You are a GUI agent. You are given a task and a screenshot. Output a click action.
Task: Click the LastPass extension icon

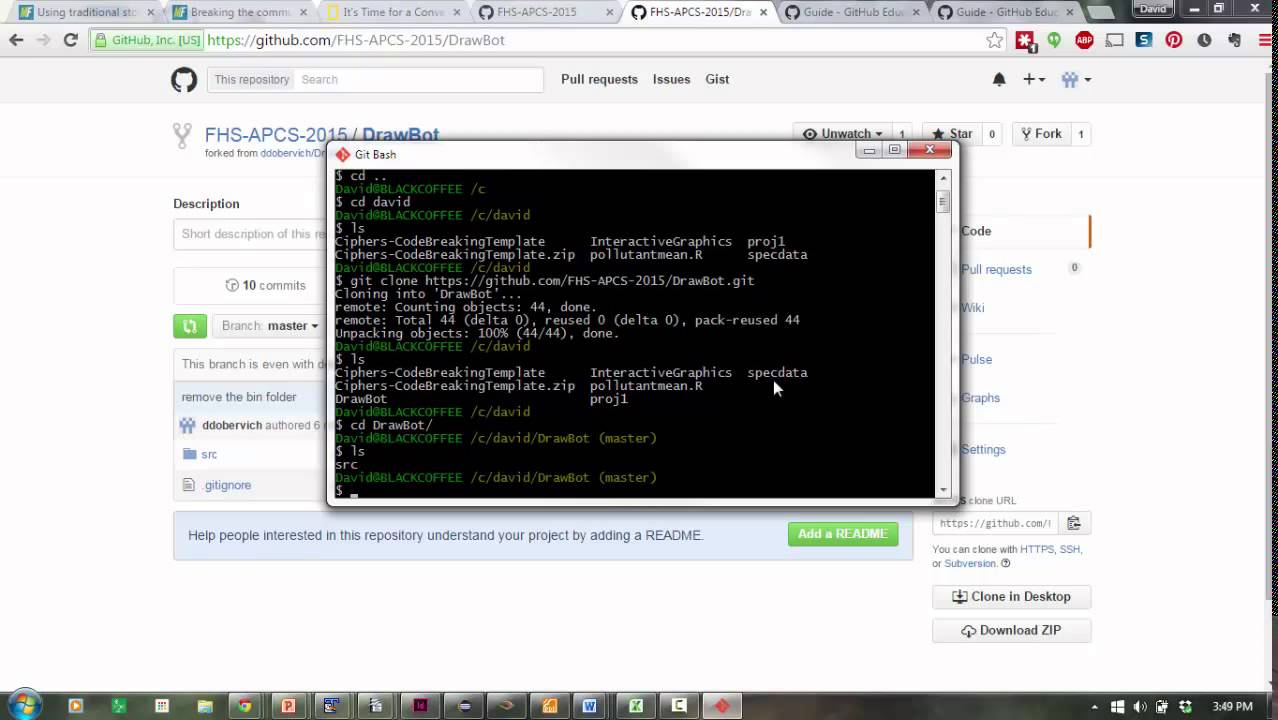click(x=1025, y=40)
